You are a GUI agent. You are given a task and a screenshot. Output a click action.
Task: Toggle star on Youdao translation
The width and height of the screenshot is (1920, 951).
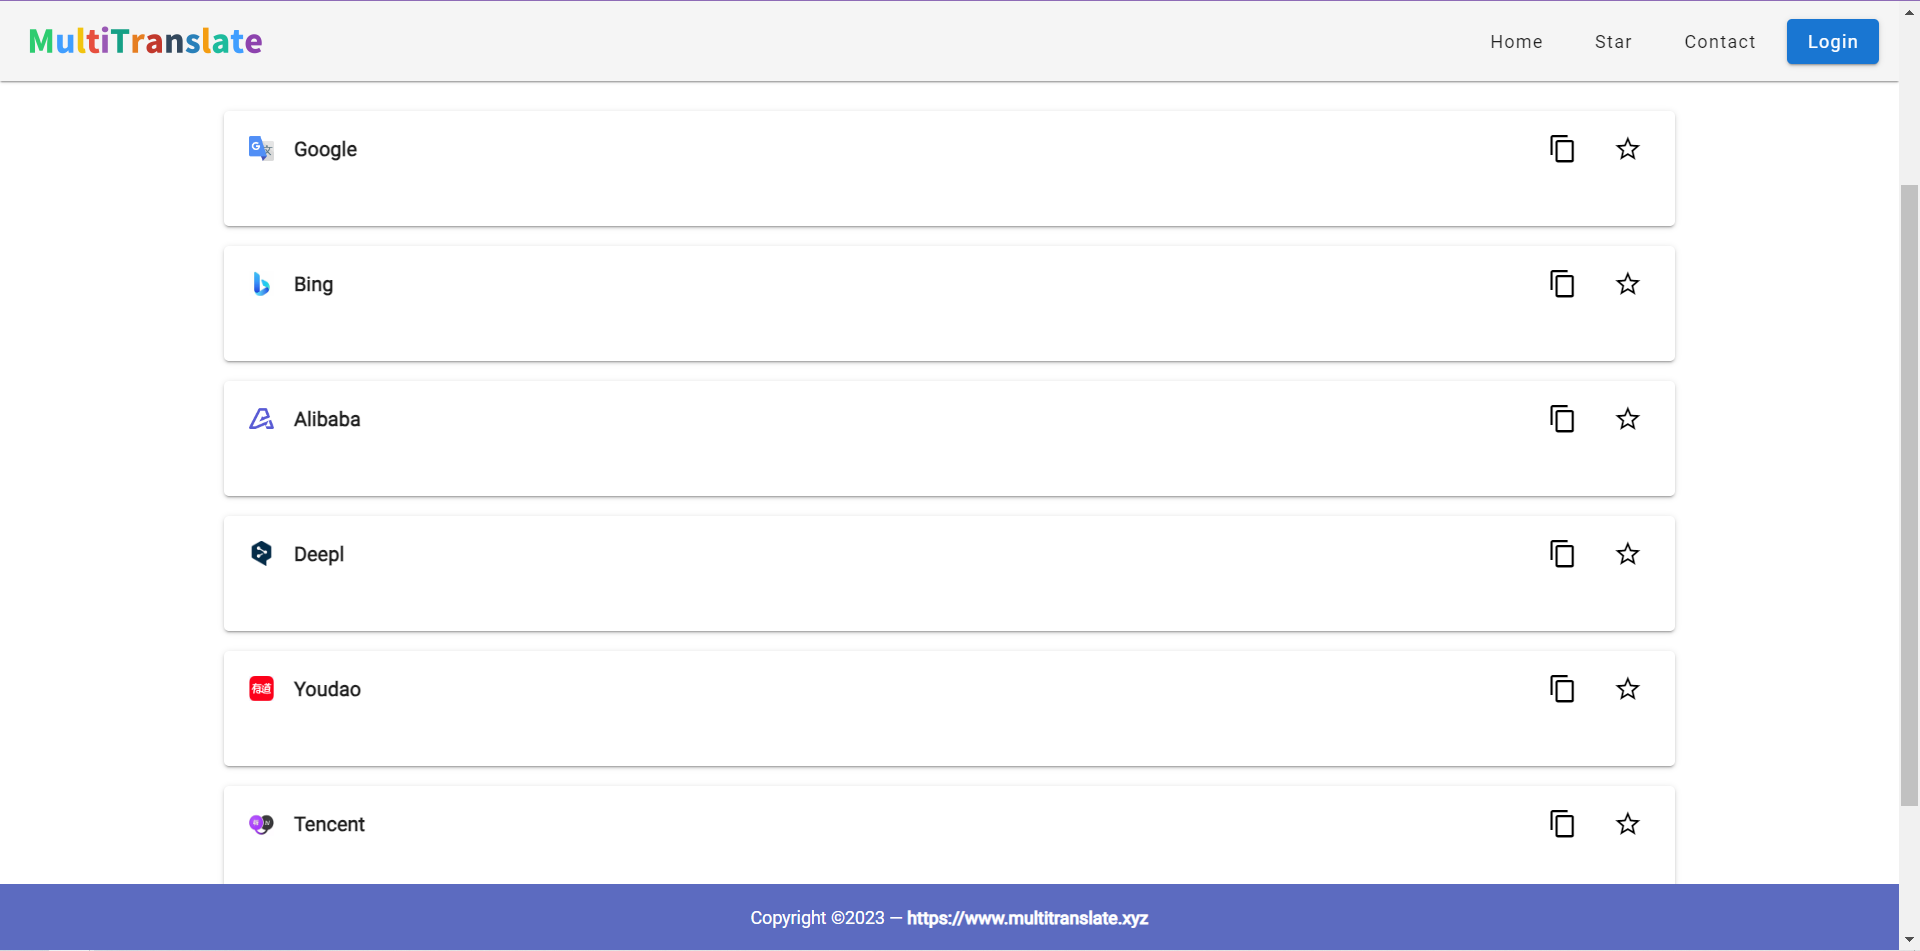(1628, 689)
